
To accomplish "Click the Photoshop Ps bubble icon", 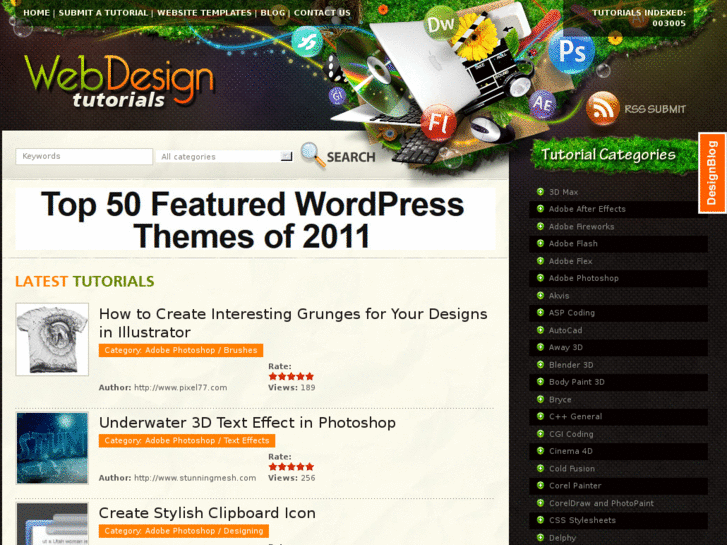I will [x=571, y=51].
